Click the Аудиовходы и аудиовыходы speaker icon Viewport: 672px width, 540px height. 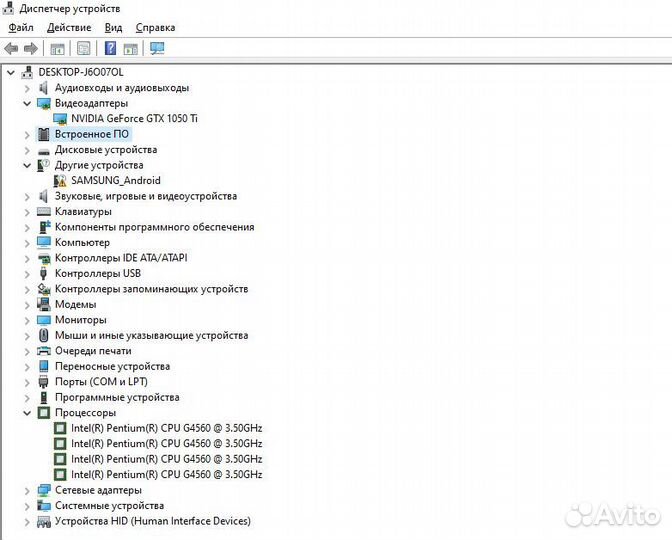[x=43, y=88]
